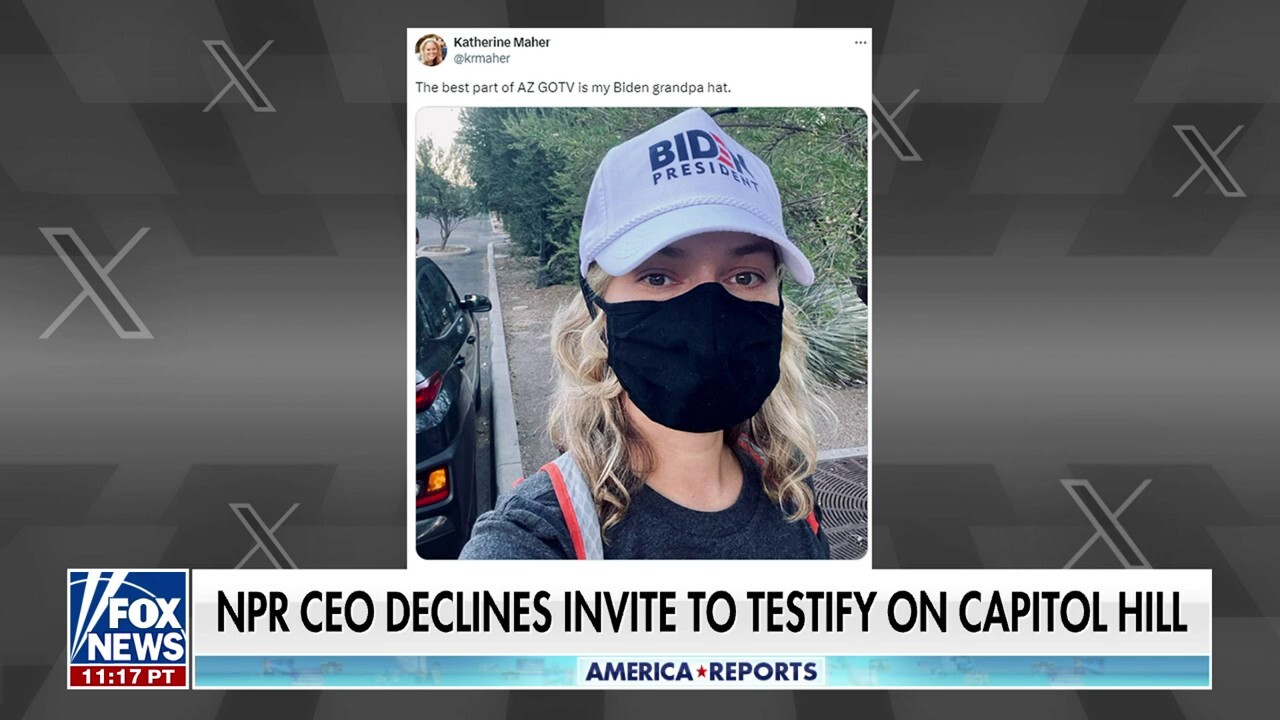Click the largest X logo in background

tap(96, 283)
